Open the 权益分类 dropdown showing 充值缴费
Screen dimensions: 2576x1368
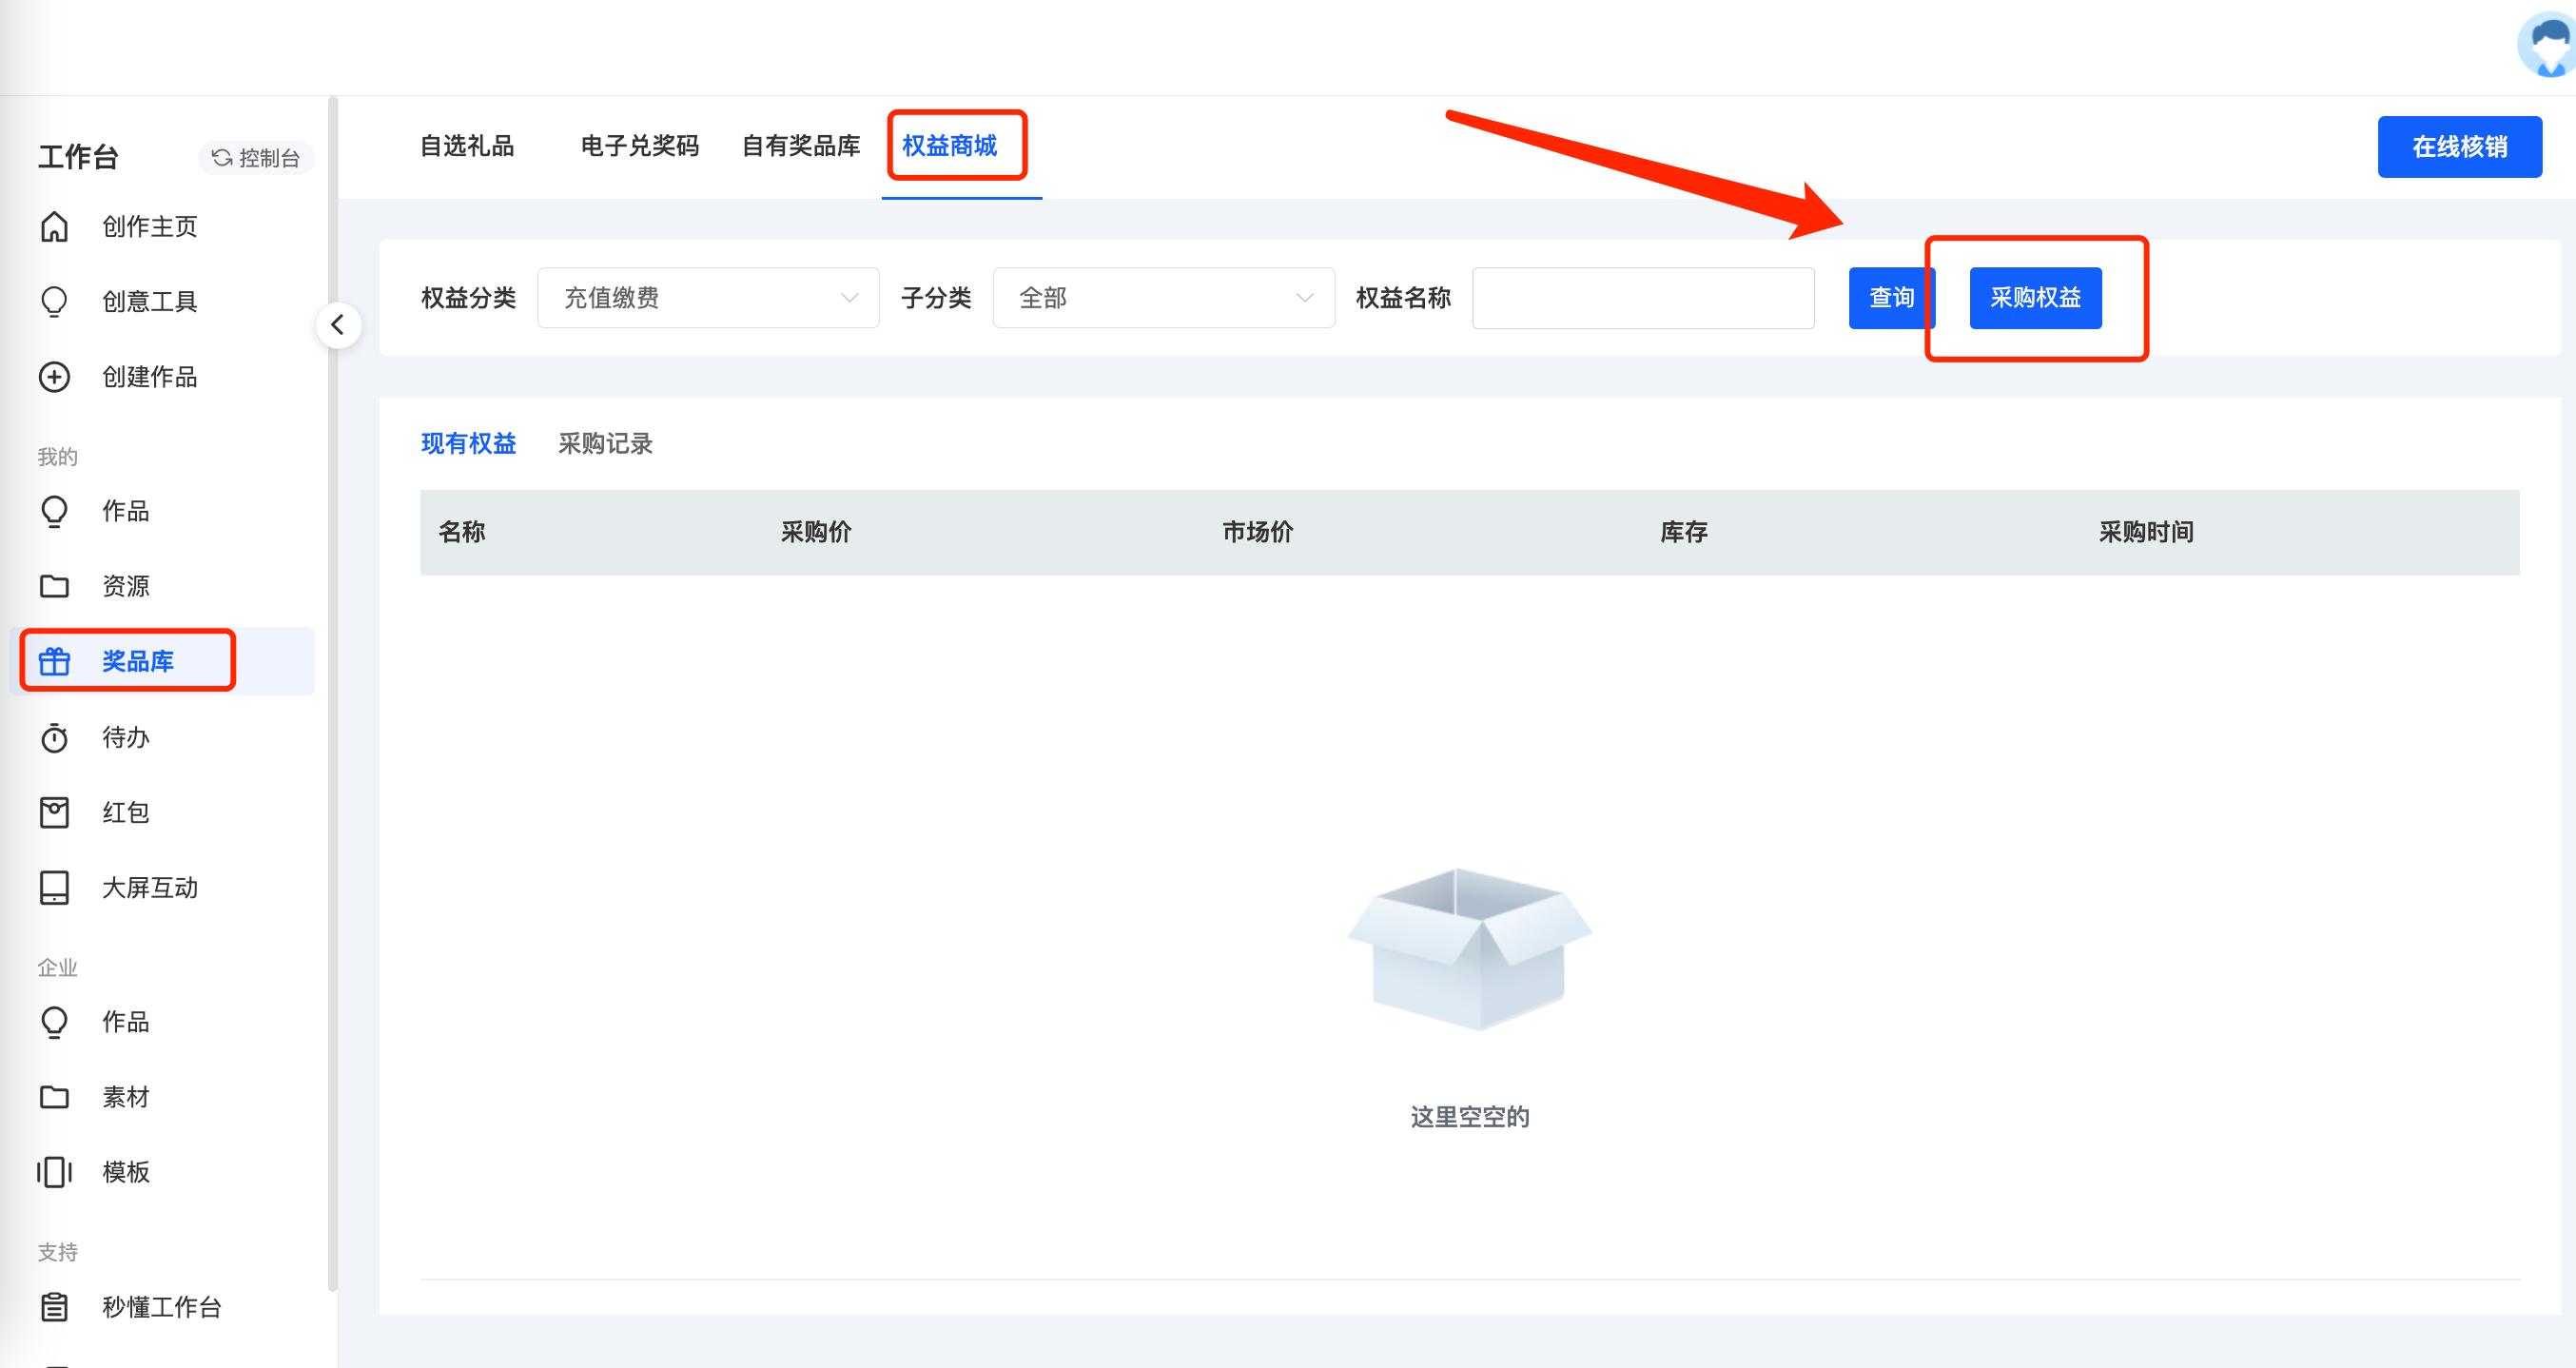(x=708, y=298)
